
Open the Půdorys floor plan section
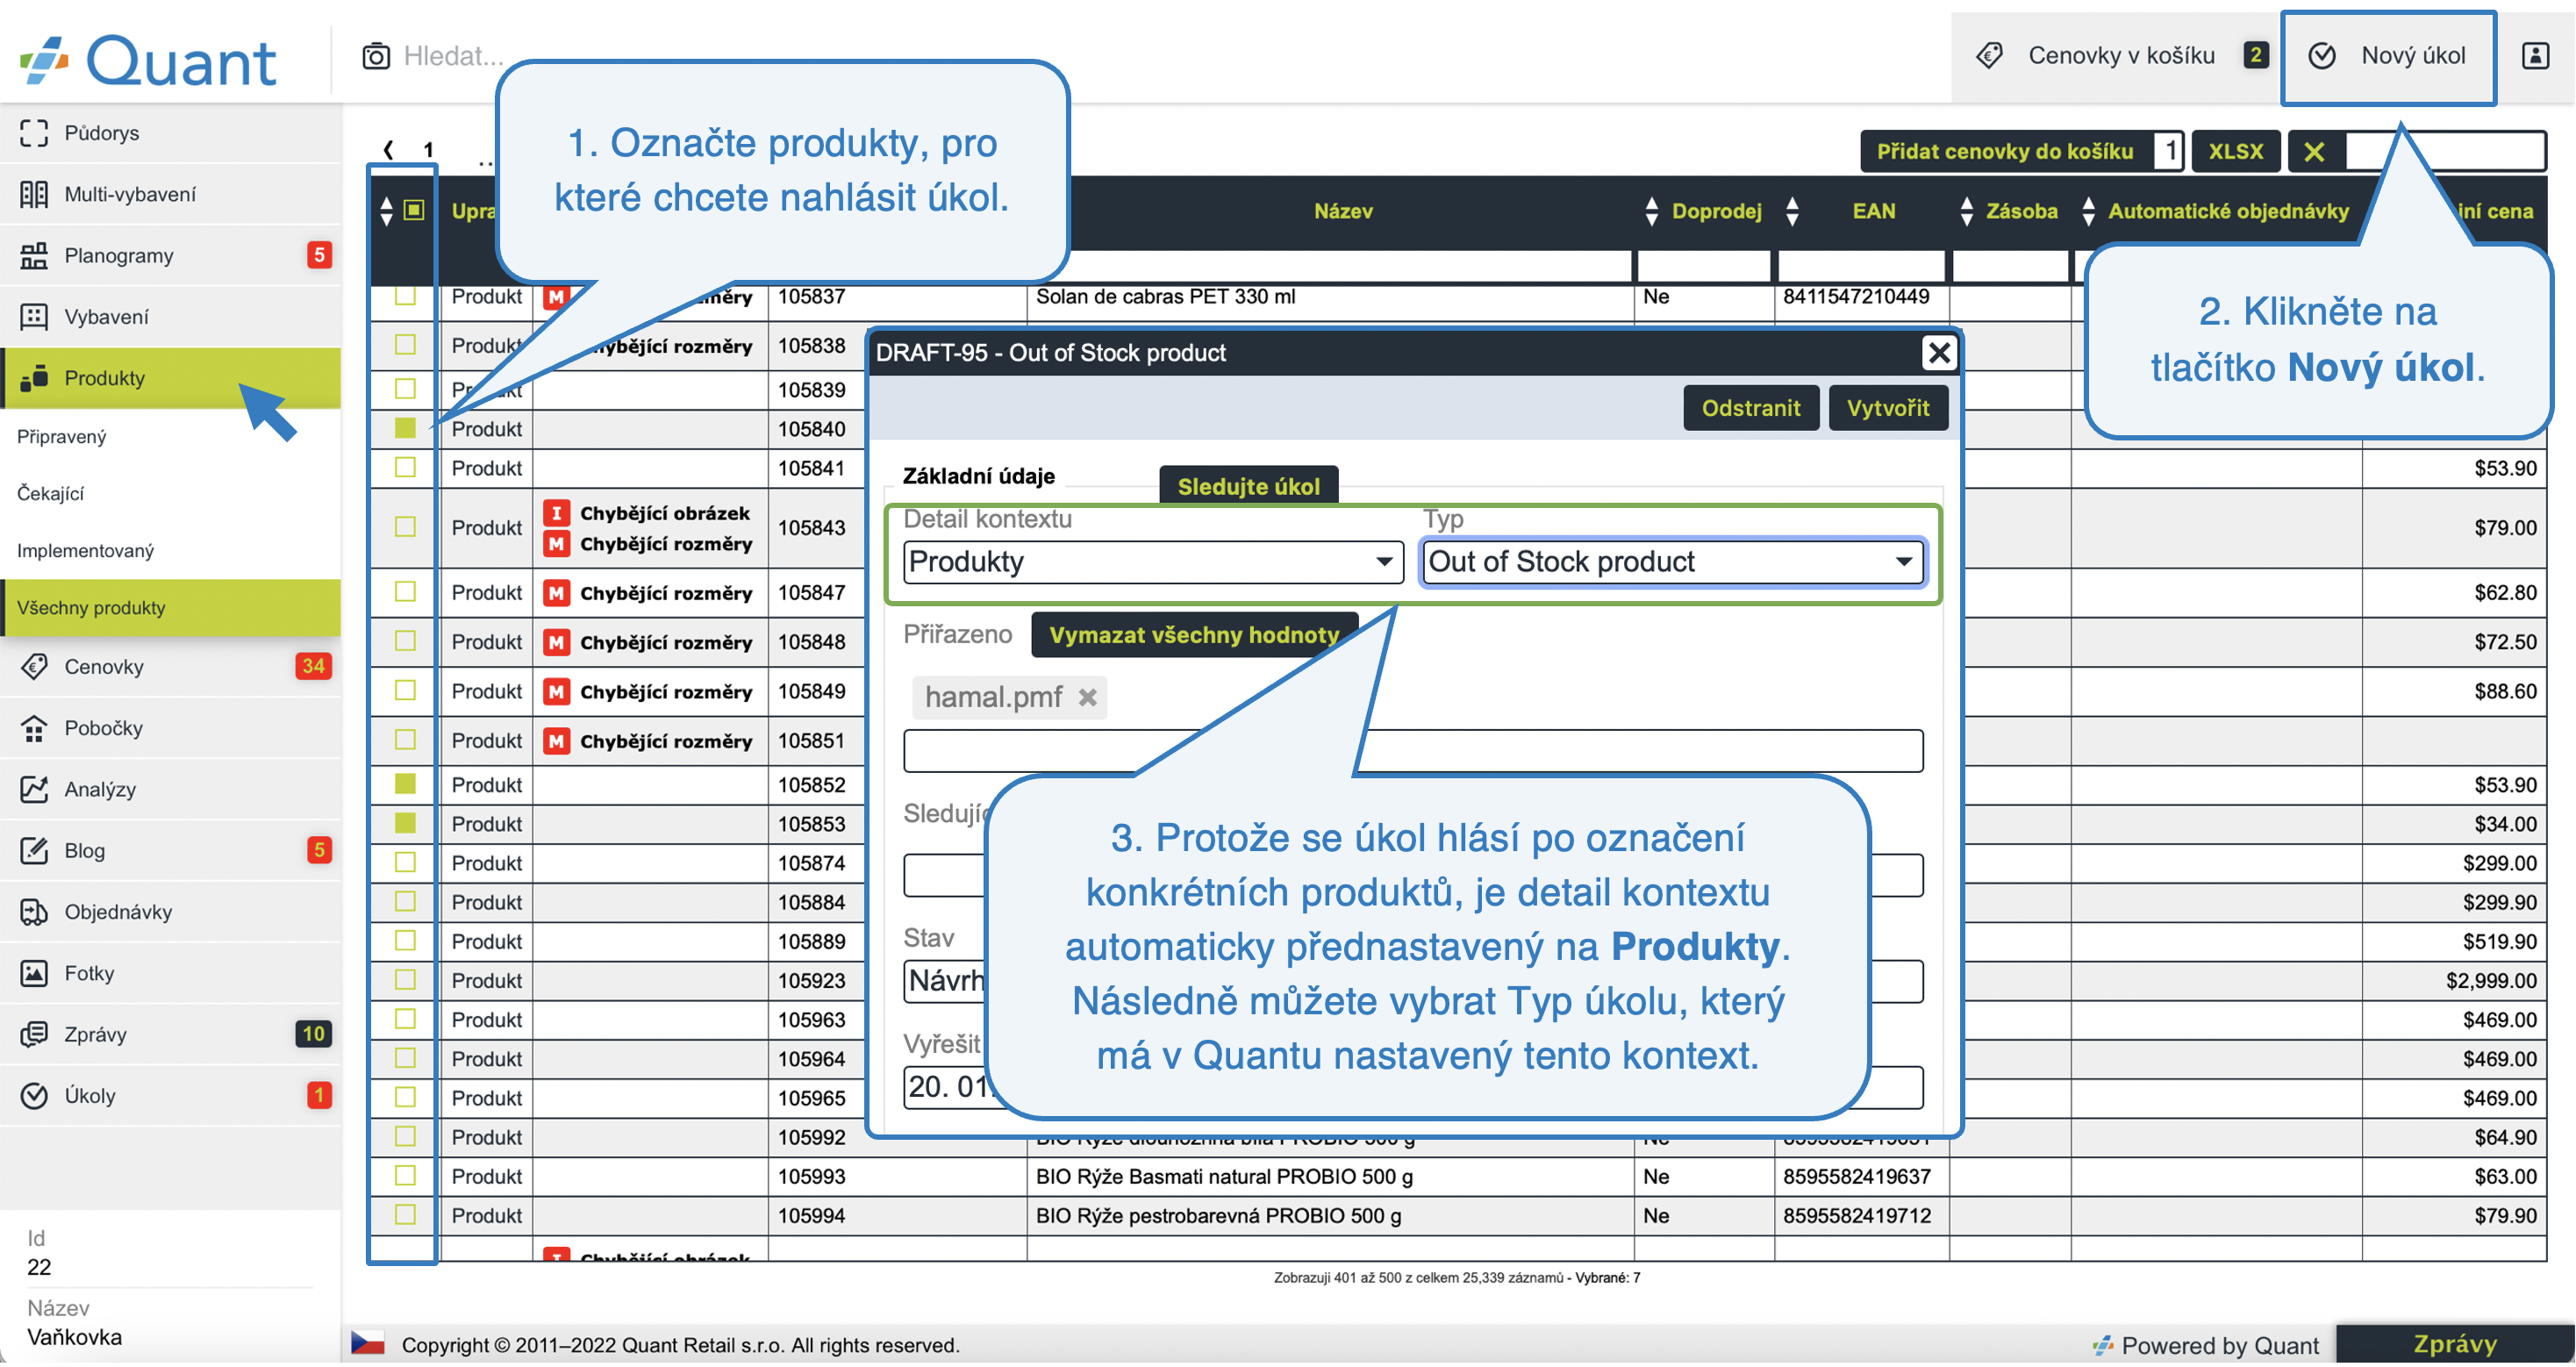[x=170, y=133]
